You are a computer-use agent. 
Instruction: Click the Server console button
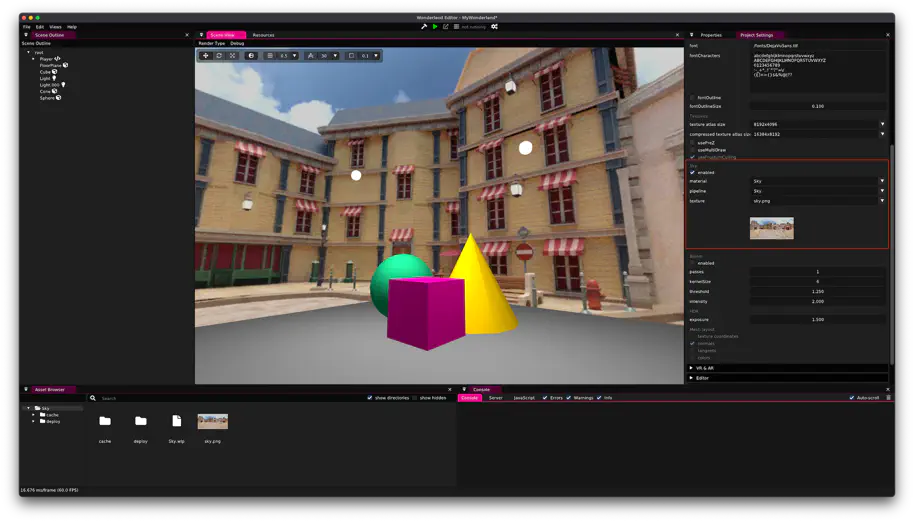495,398
